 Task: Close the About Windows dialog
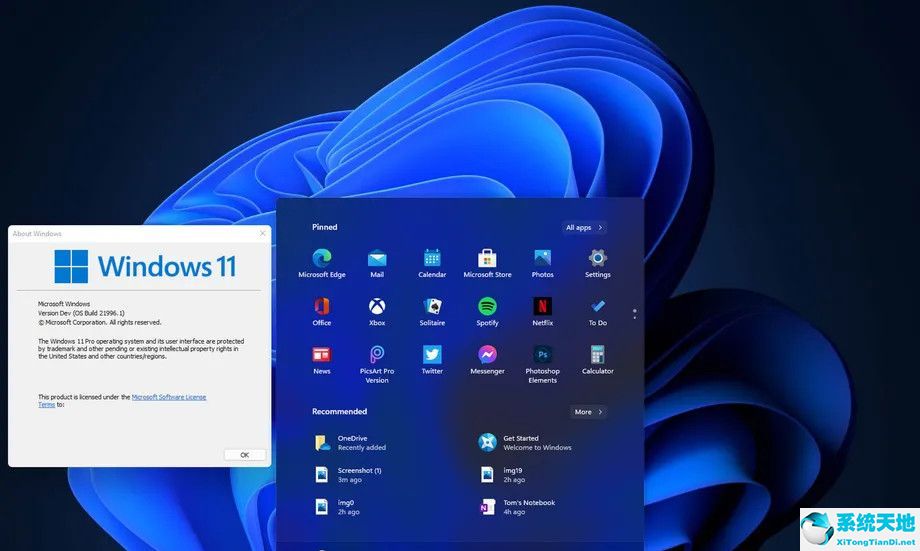pos(262,234)
